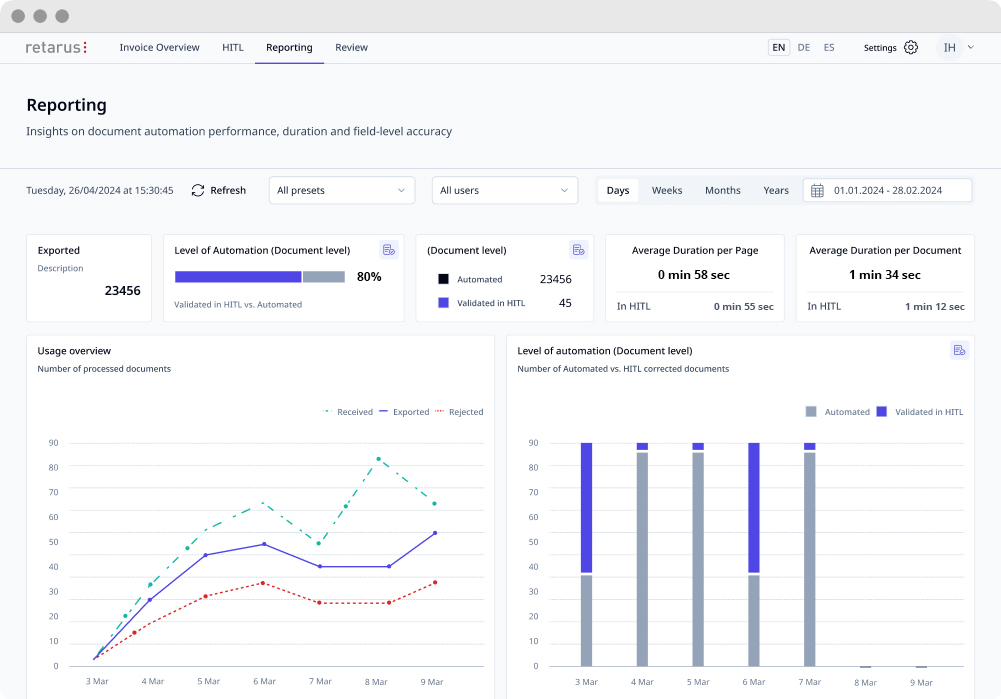Click the Settings gear icon

pos(911,47)
